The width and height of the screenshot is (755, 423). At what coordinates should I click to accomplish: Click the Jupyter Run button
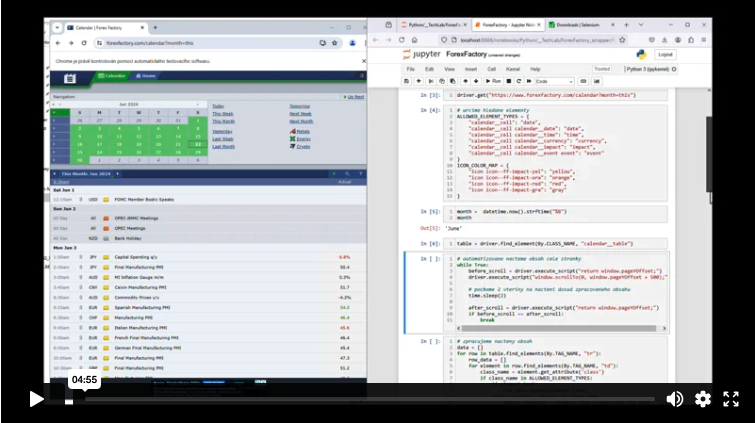click(494, 80)
